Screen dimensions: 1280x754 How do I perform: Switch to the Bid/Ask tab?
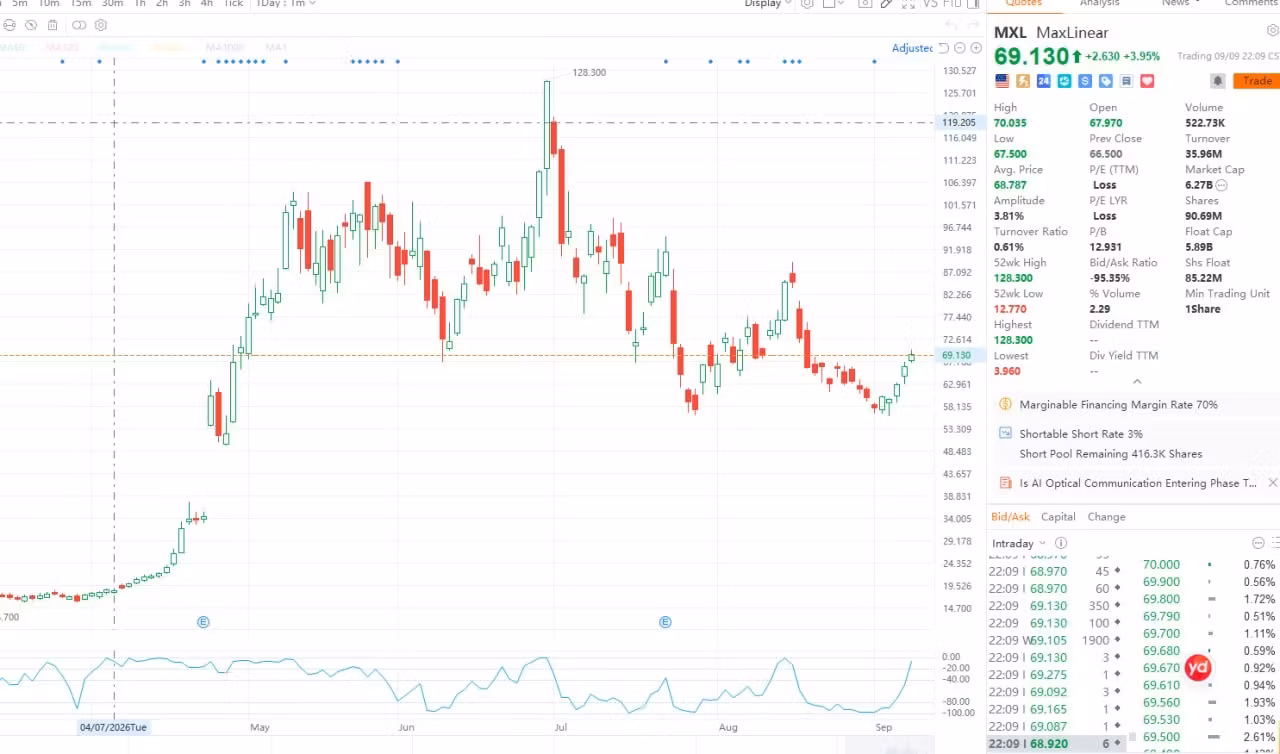click(x=1010, y=517)
